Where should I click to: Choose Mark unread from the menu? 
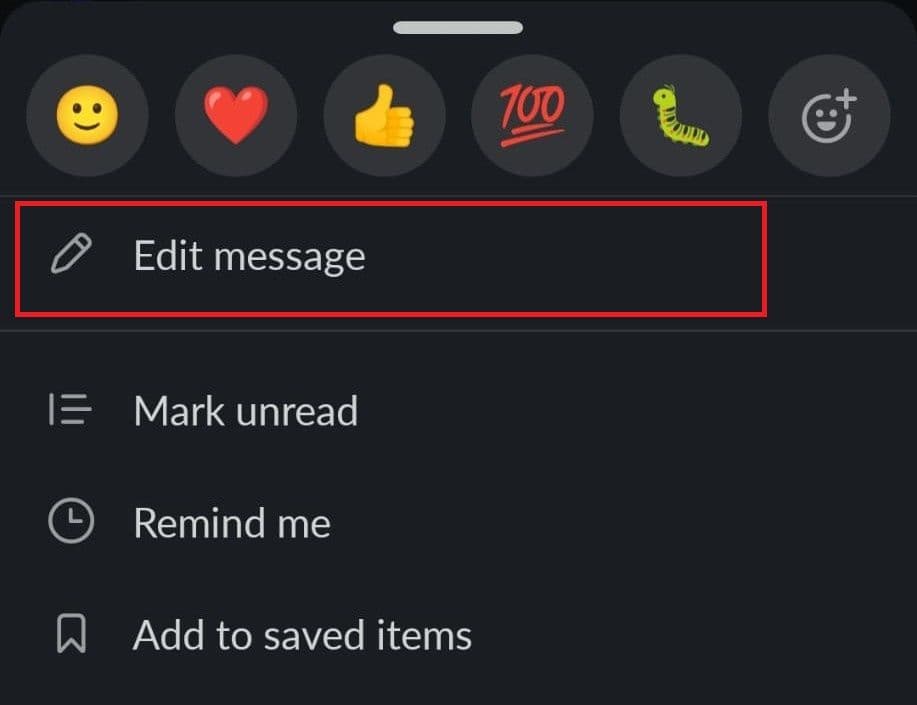[458, 410]
